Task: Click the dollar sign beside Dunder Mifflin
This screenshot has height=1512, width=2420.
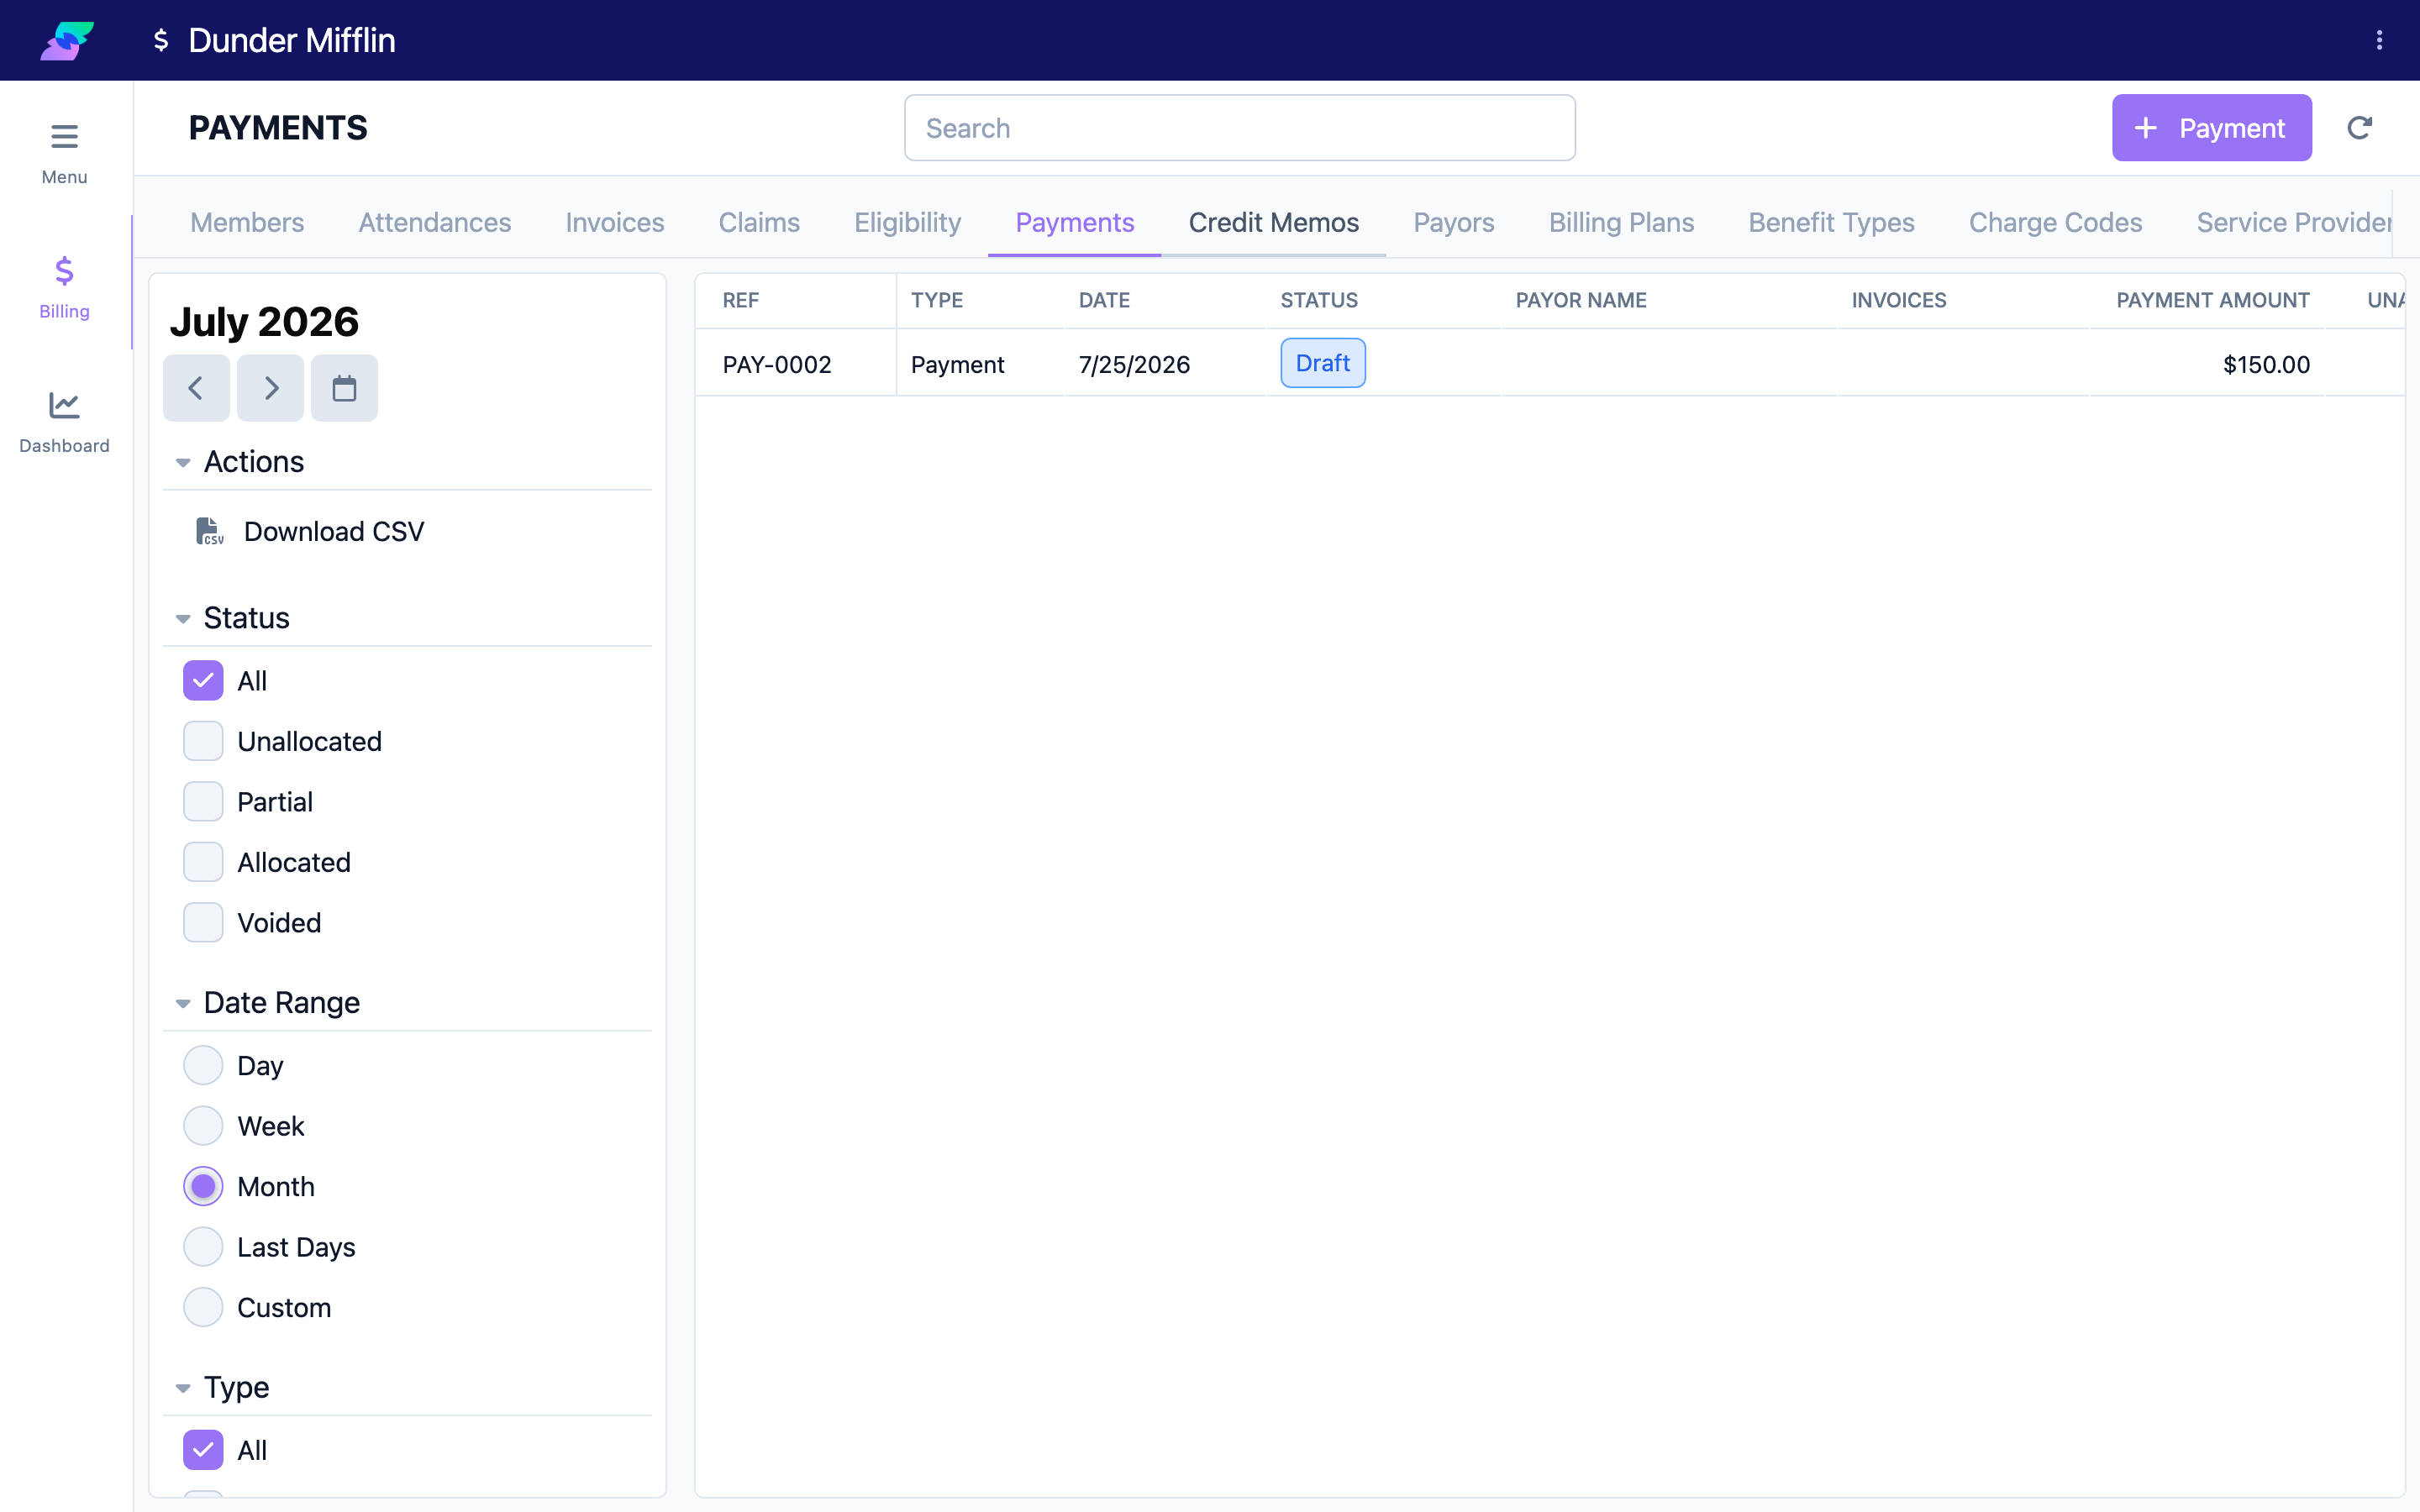Action: pyautogui.click(x=161, y=40)
